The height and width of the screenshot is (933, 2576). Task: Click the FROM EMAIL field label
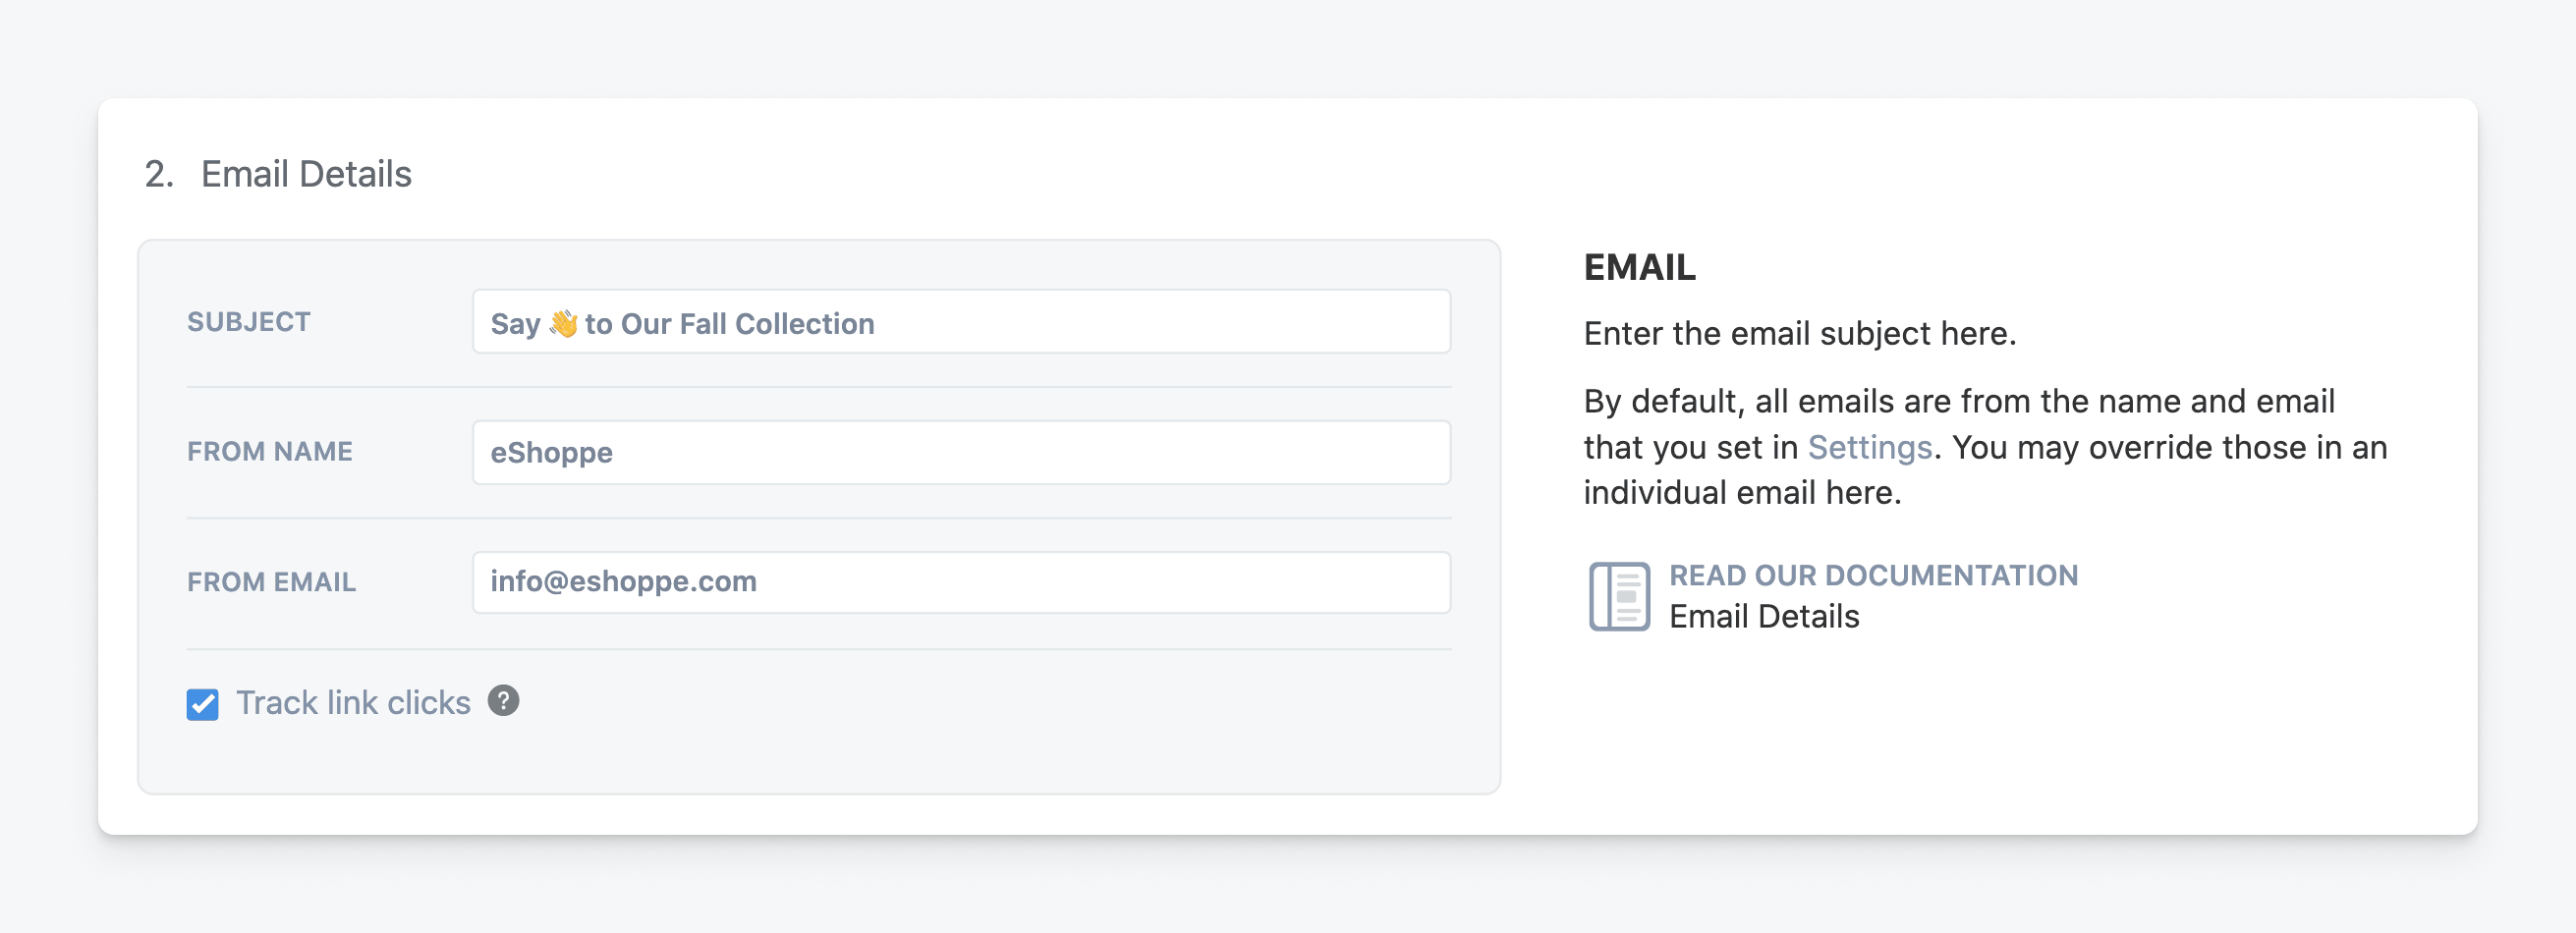coord(271,582)
